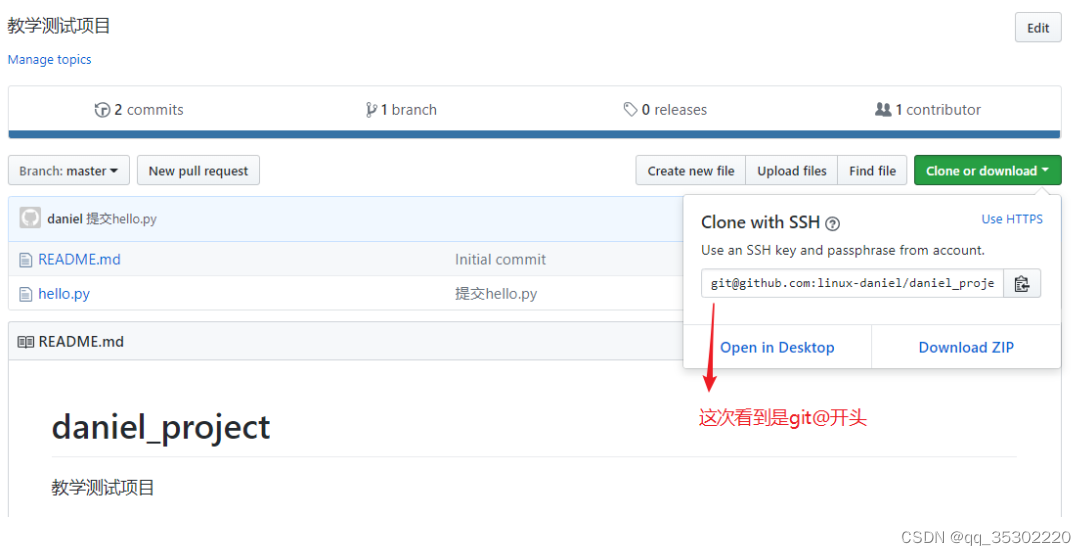Image resolution: width=1086 pixels, height=555 pixels.
Task: Click daniel author name in latest commit
Action: [x=65, y=219]
